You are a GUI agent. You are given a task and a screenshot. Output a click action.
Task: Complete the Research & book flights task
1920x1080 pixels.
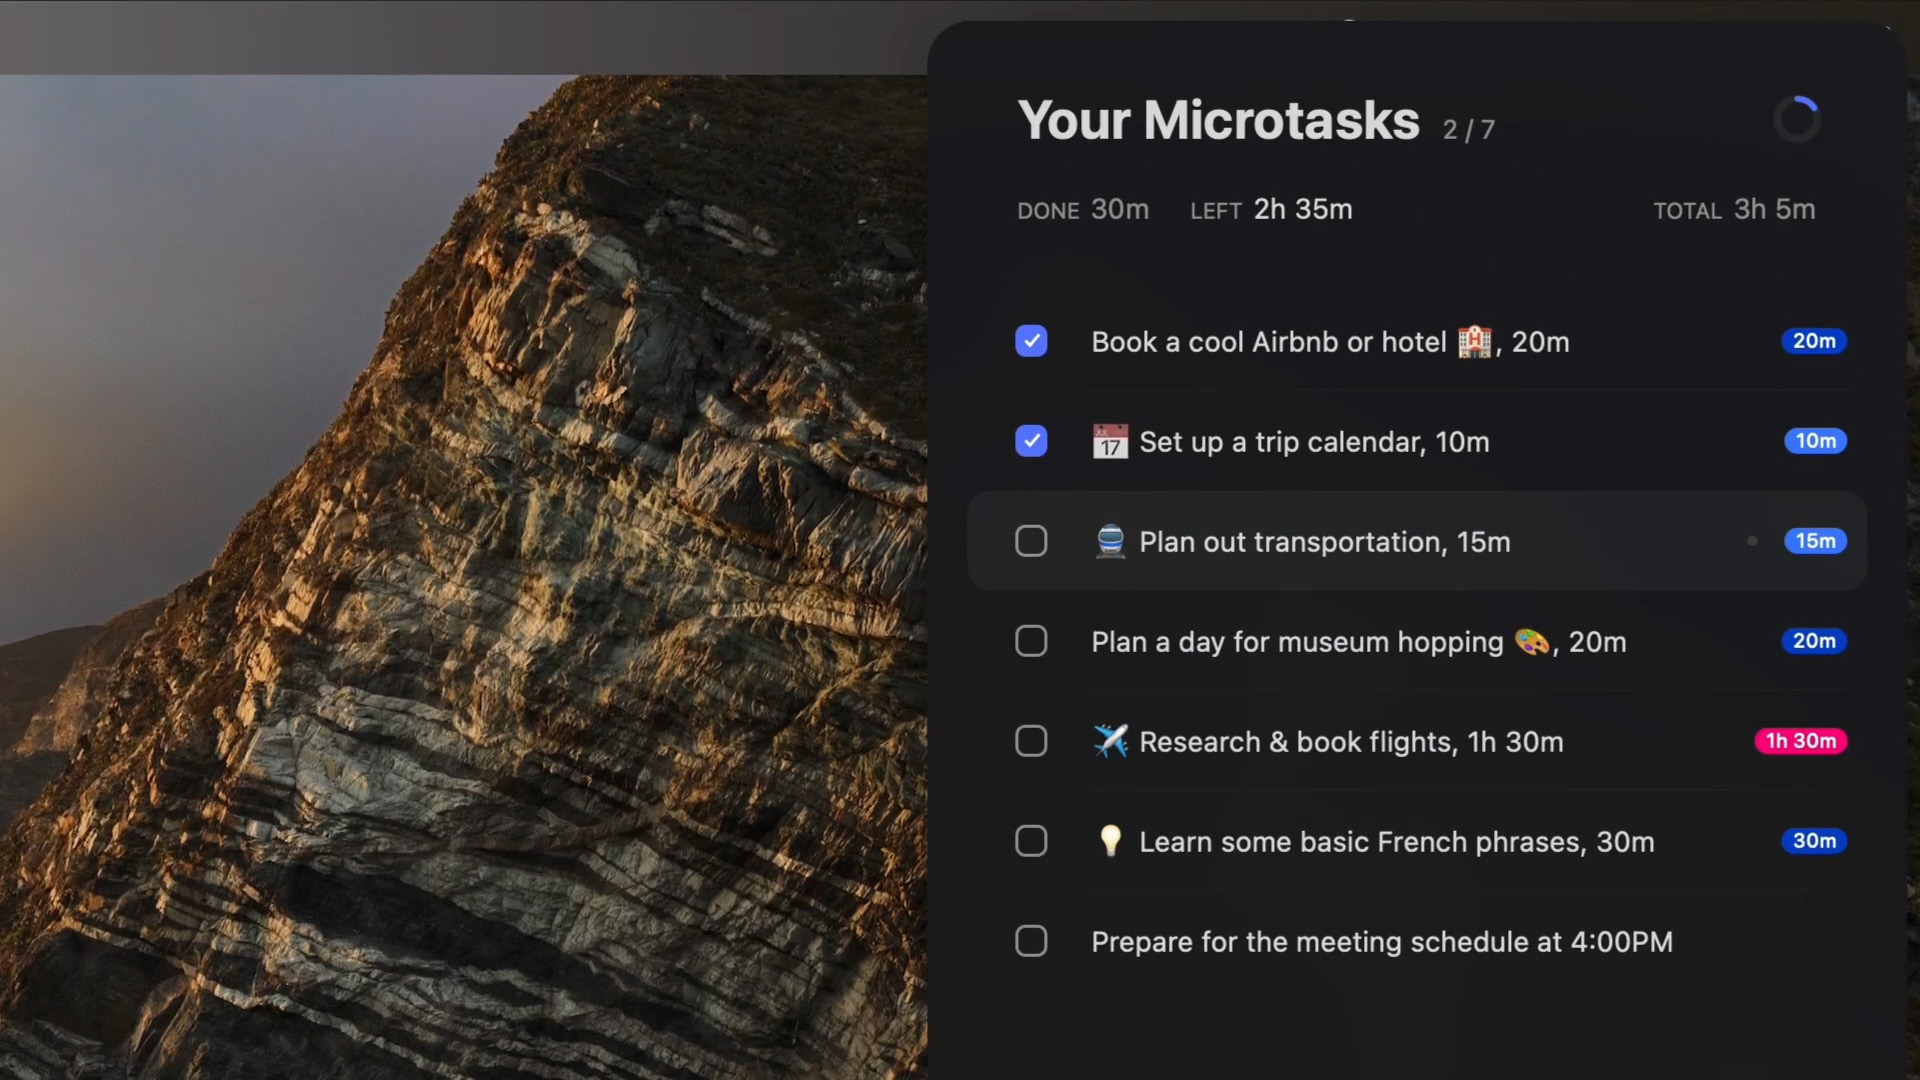pyautogui.click(x=1031, y=741)
